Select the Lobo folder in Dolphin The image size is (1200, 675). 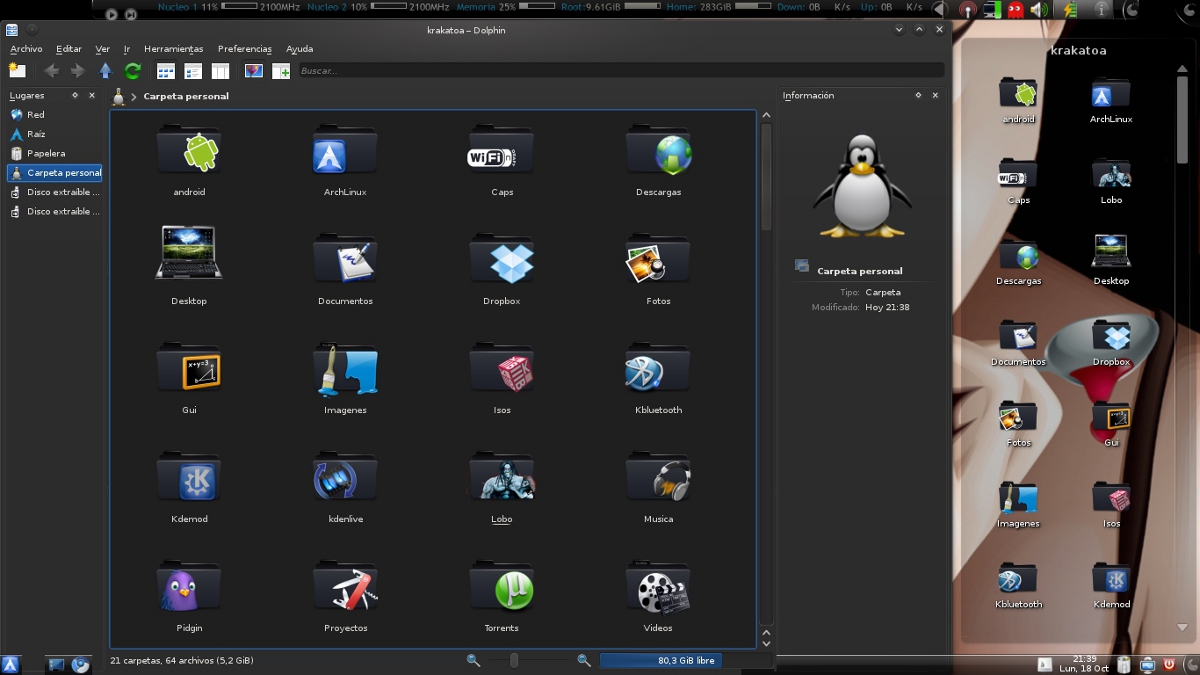[x=502, y=487]
